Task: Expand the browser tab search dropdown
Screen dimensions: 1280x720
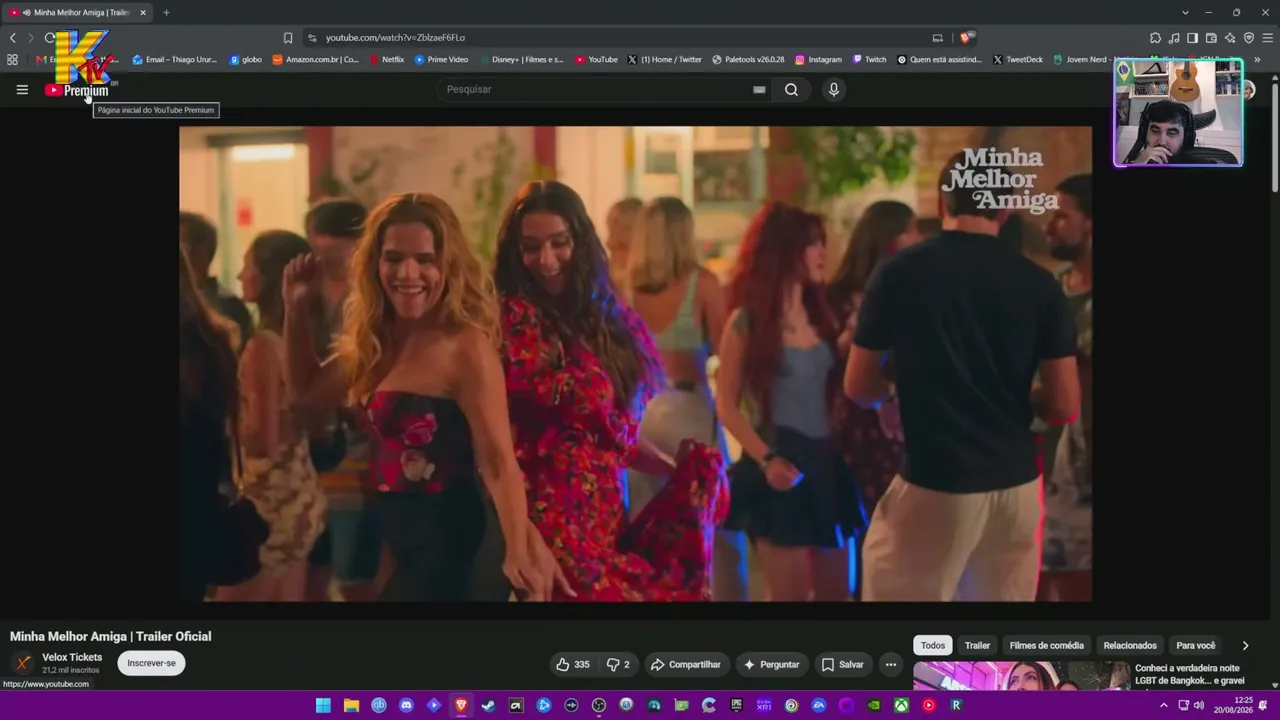Action: pyautogui.click(x=1185, y=13)
